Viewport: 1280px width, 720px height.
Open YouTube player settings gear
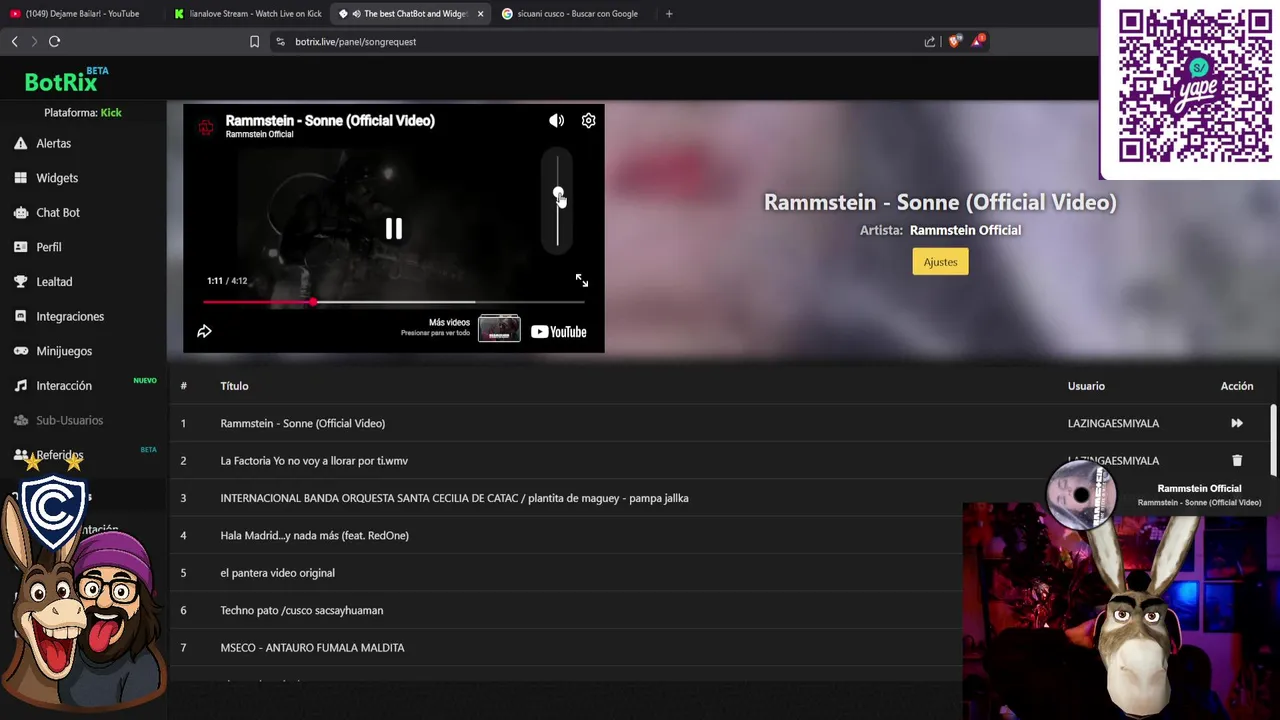[588, 121]
